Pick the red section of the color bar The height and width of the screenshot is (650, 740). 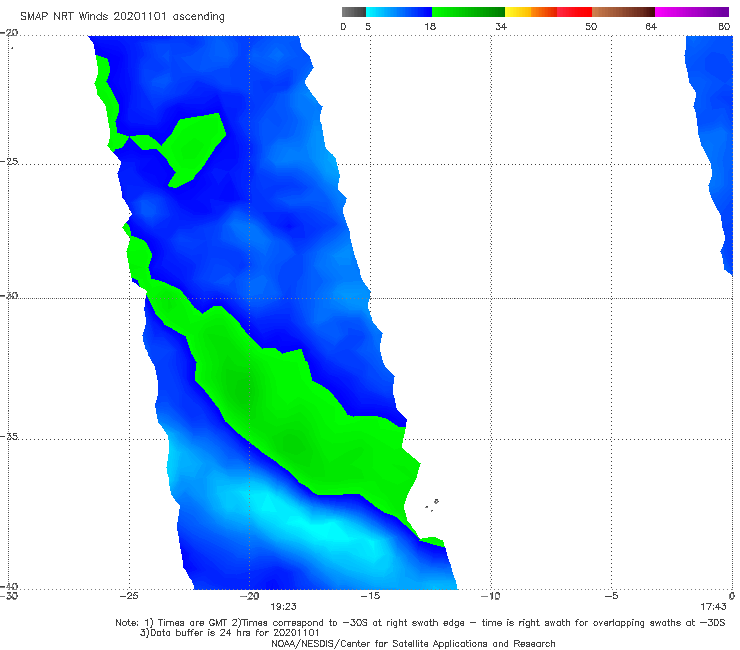pos(574,12)
